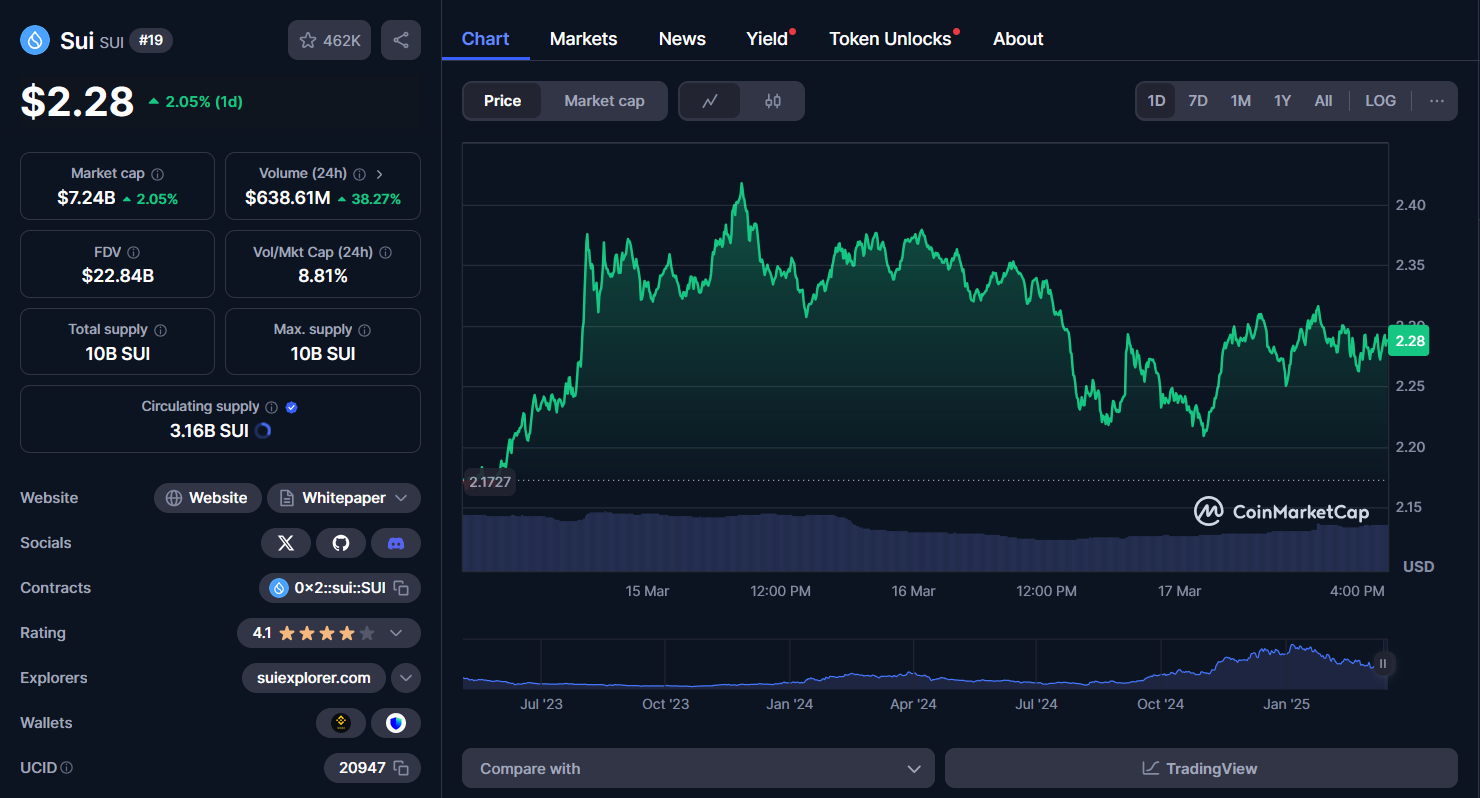
Task: Click the share icon button
Action: click(401, 40)
